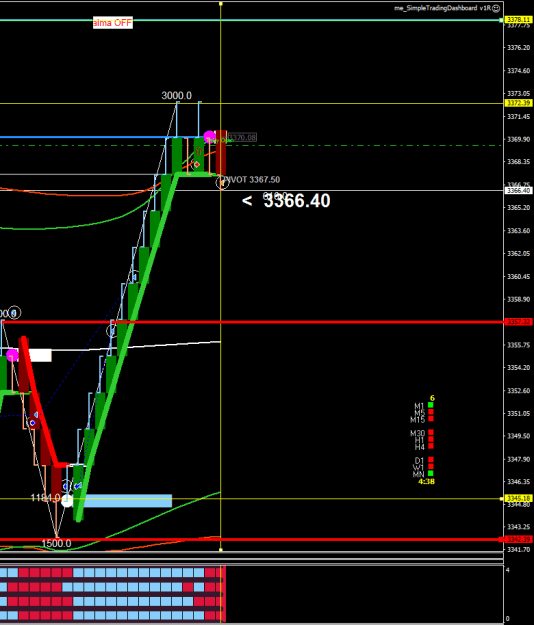Click the H4 red status square

(430, 446)
